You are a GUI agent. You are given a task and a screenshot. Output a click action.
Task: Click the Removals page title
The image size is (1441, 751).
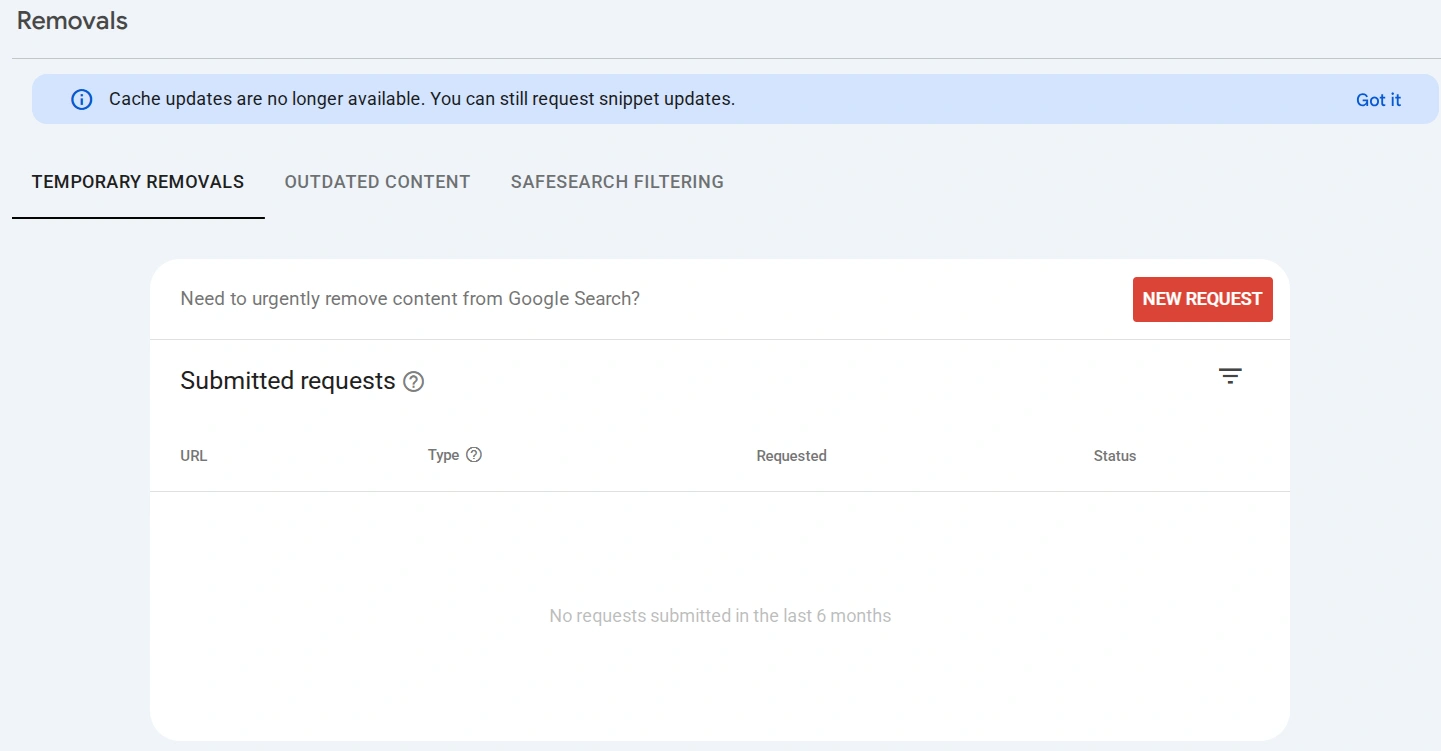click(x=72, y=21)
